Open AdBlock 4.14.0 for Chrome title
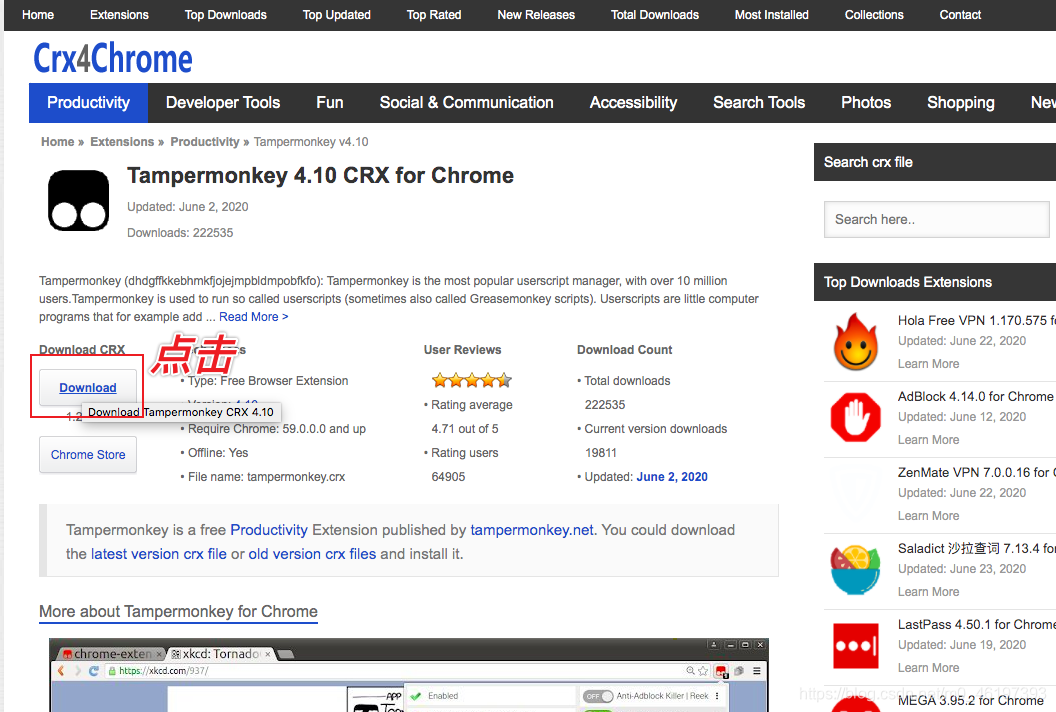This screenshot has height=712, width=1056. (975, 397)
